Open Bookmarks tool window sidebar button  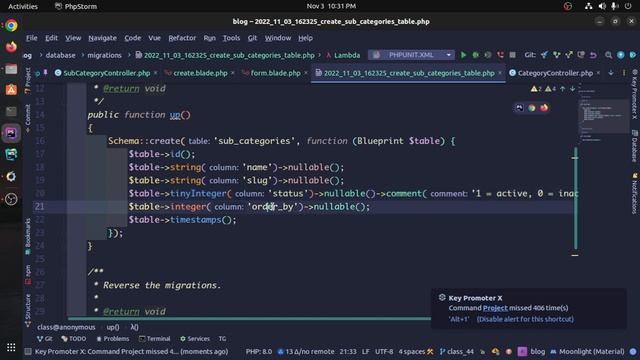click(x=28, y=236)
